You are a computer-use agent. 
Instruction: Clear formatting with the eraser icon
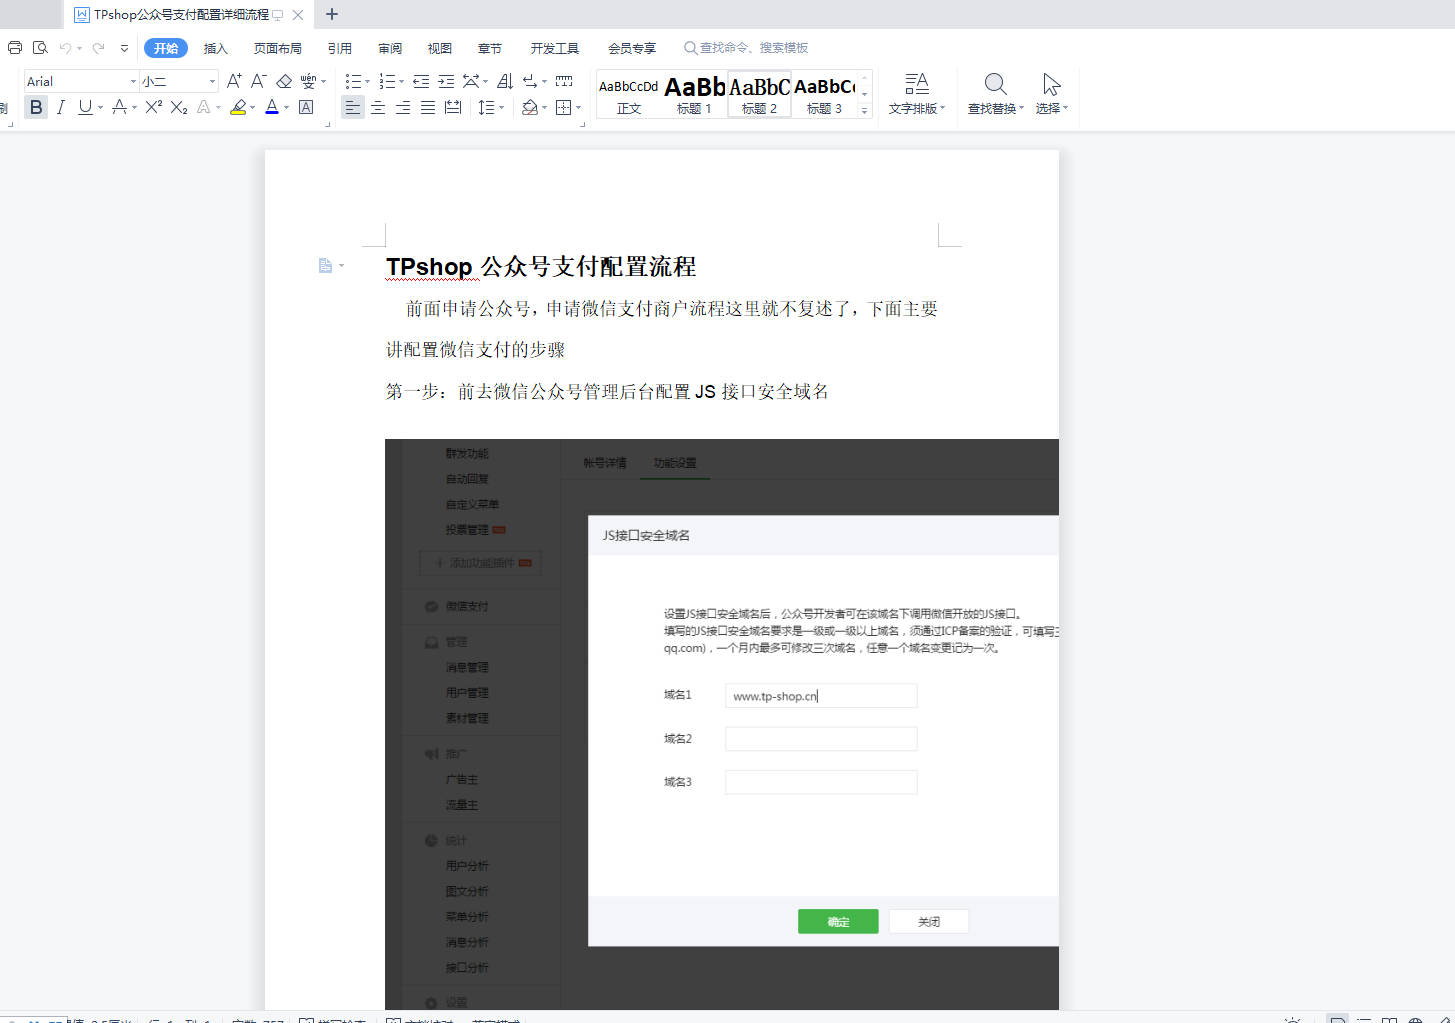coord(284,81)
